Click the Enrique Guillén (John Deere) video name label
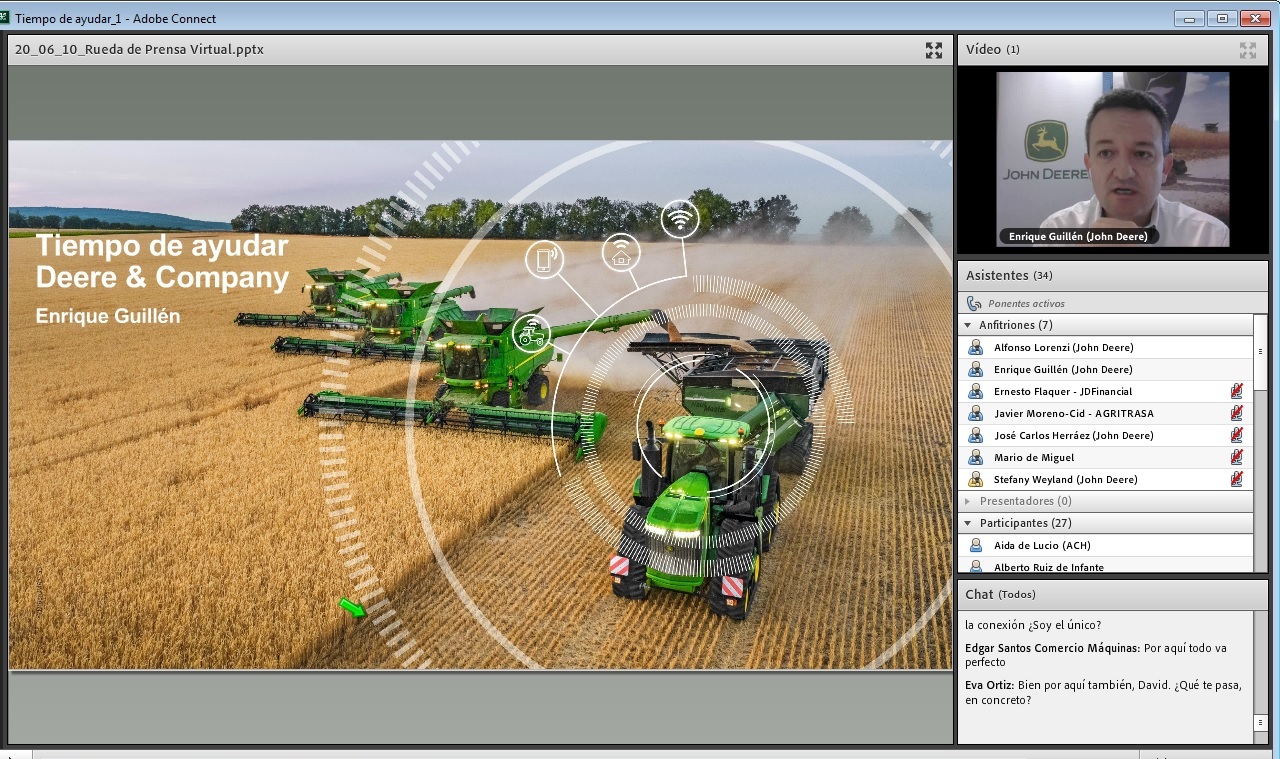The width and height of the screenshot is (1280, 759). [1078, 237]
